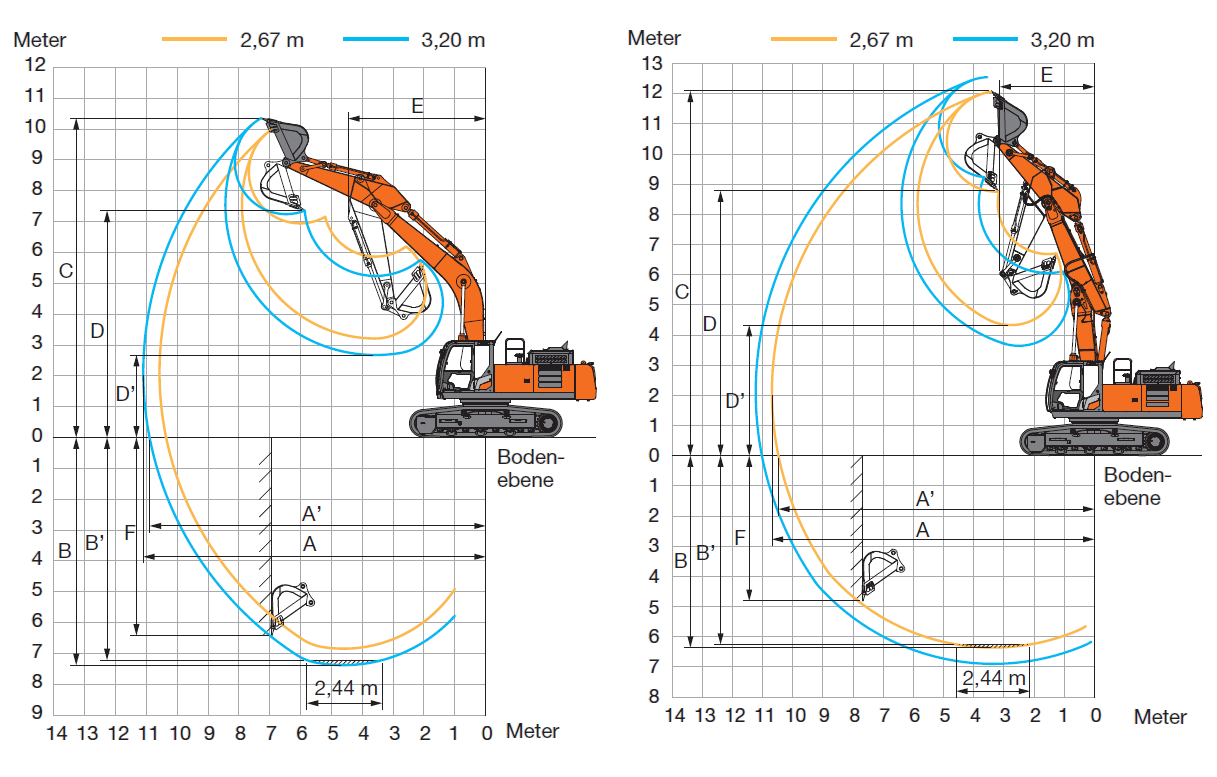Image resolution: width=1217 pixels, height=777 pixels.
Task: Click the 'Bodenebene' label in right diagram
Action: coord(1137,487)
